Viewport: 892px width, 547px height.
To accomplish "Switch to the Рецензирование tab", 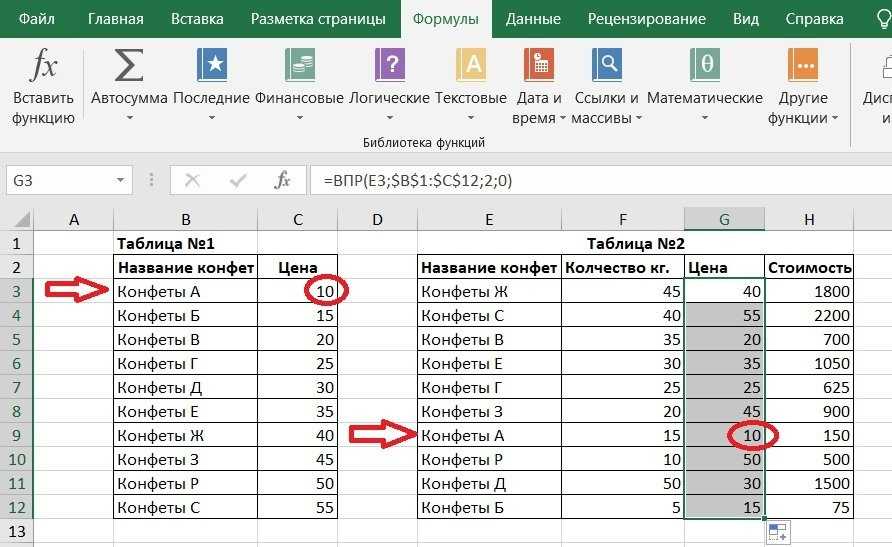I will pos(647,19).
